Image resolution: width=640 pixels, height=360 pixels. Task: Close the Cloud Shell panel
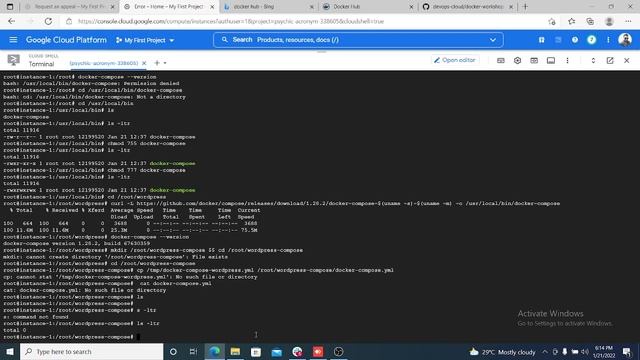[627, 60]
